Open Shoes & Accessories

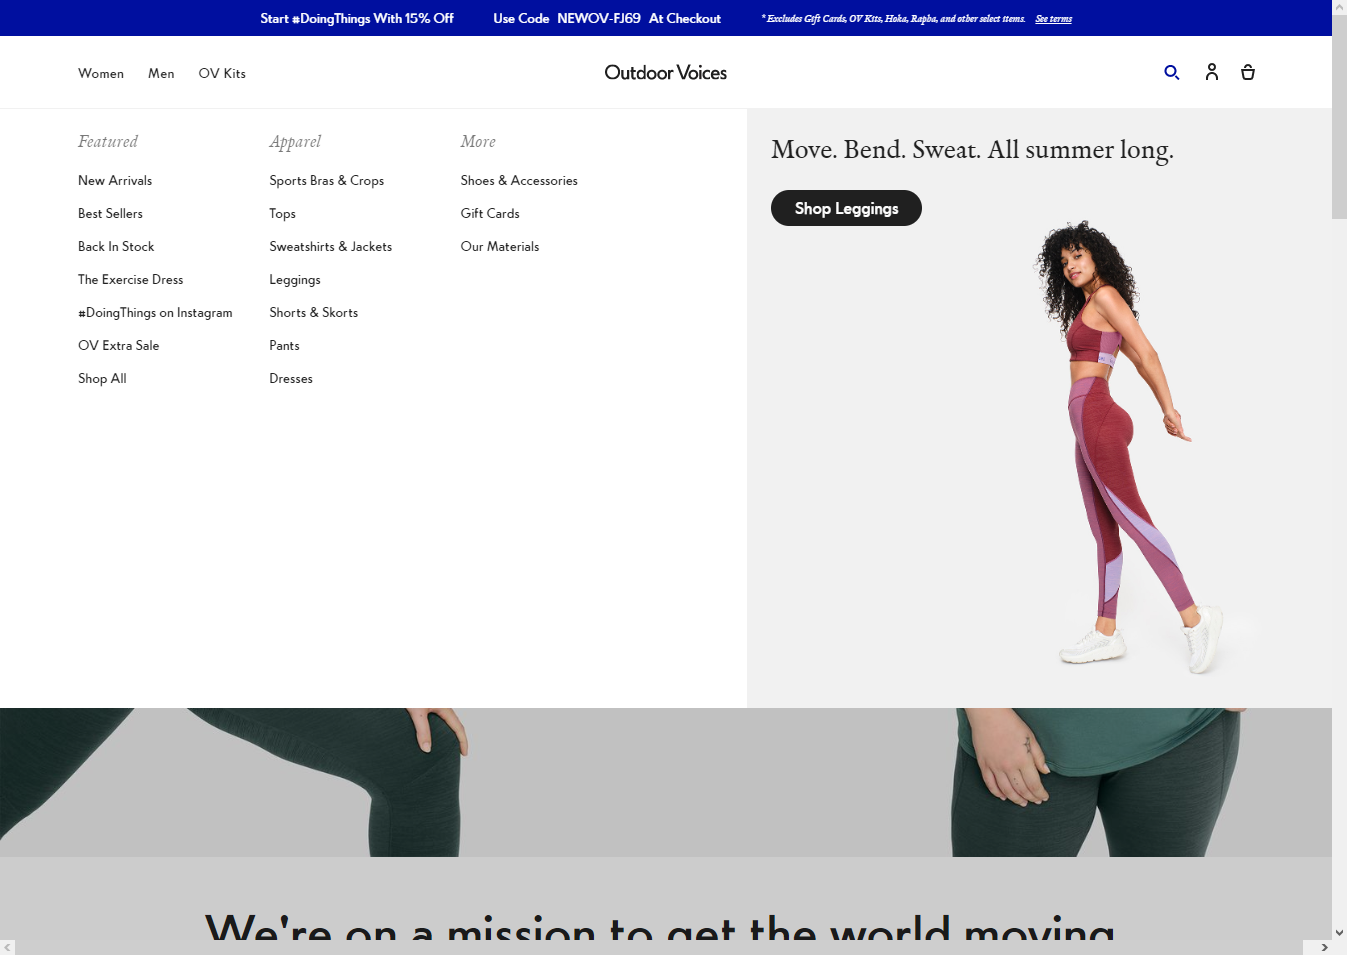point(519,181)
